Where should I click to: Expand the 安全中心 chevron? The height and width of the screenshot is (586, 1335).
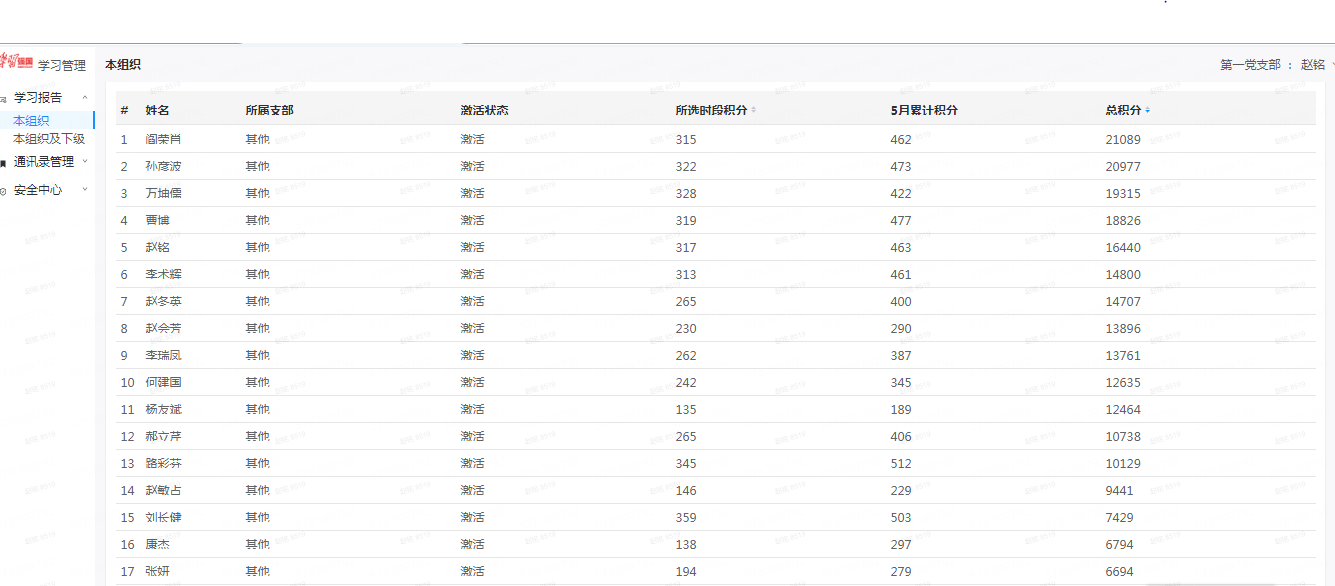click(x=85, y=189)
